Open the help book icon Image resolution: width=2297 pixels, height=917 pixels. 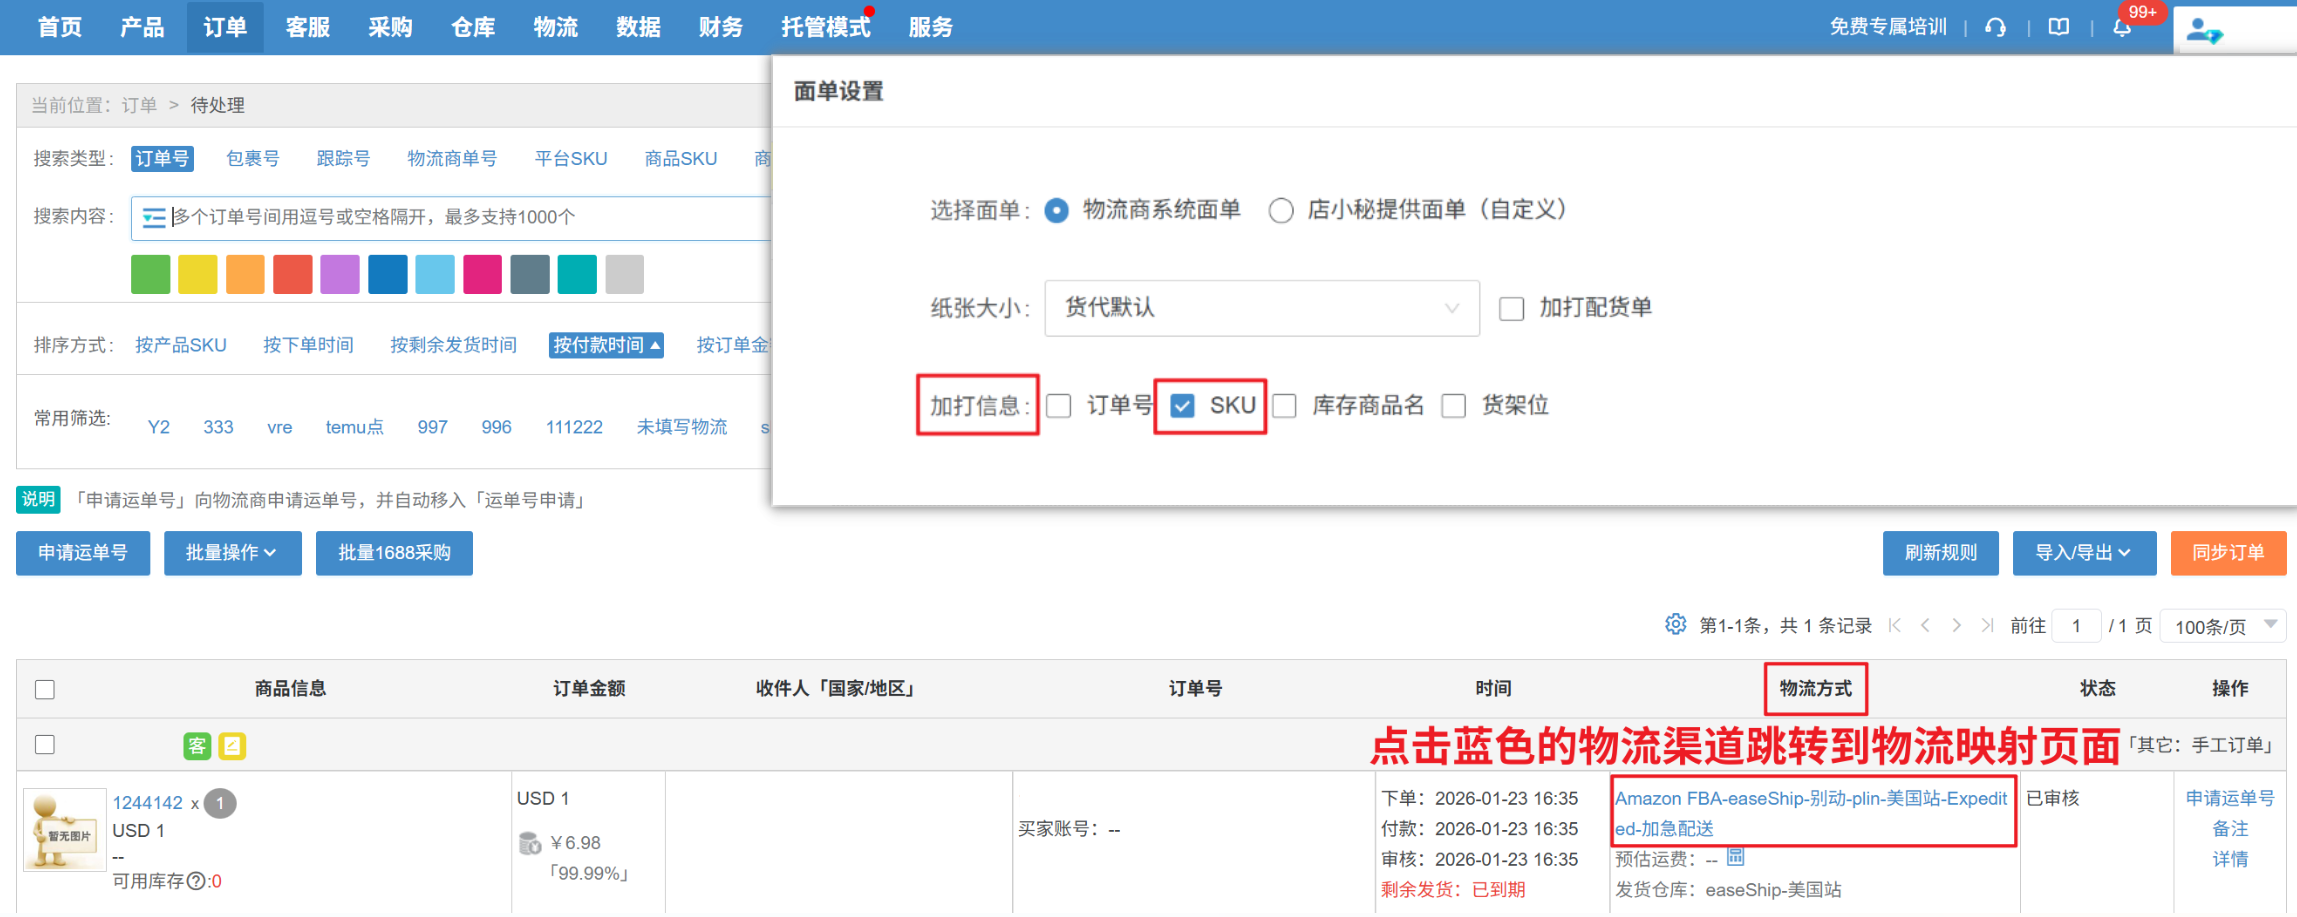[2058, 27]
